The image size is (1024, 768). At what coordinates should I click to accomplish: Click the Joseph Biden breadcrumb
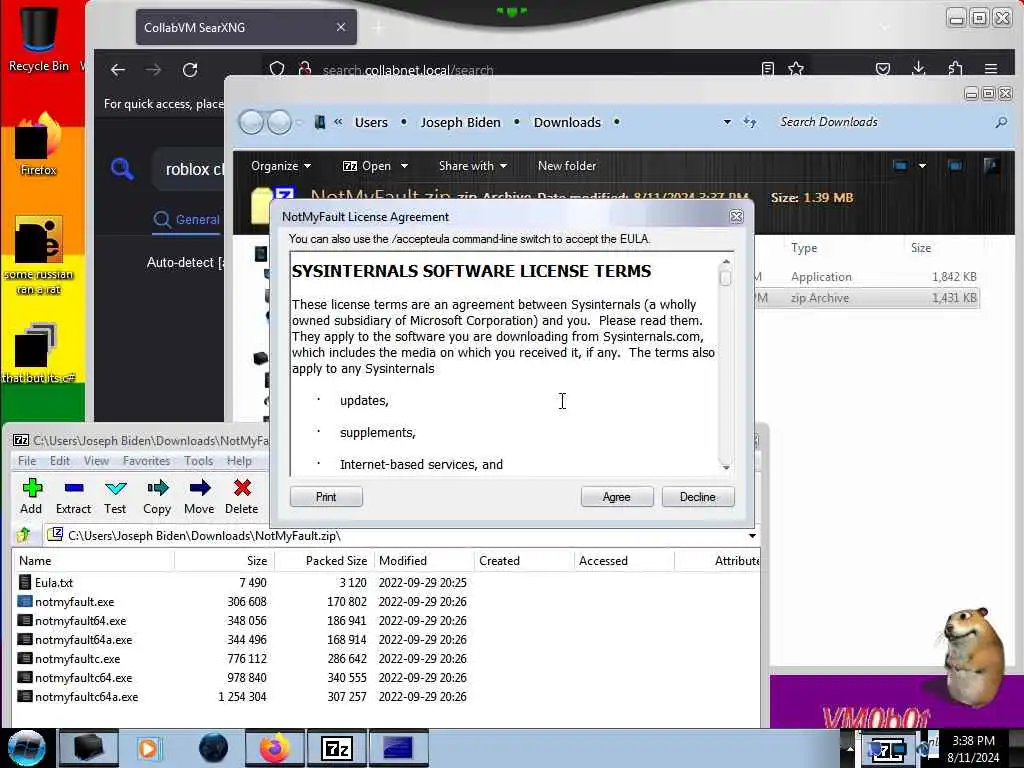point(460,122)
